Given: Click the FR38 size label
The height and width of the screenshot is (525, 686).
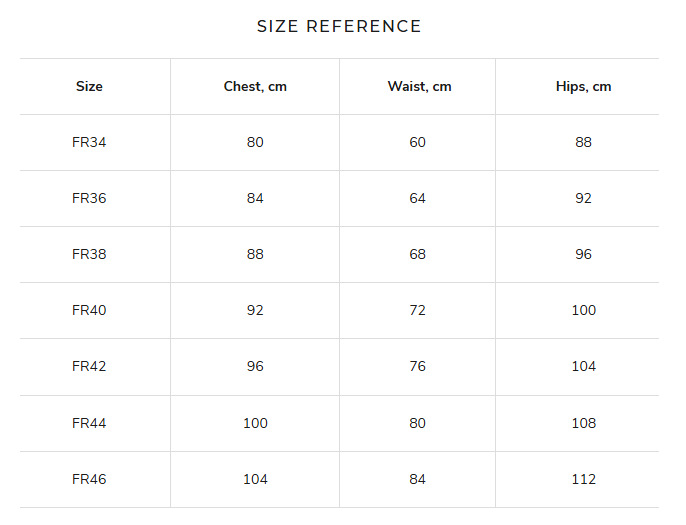Looking at the screenshot, I should tap(89, 254).
